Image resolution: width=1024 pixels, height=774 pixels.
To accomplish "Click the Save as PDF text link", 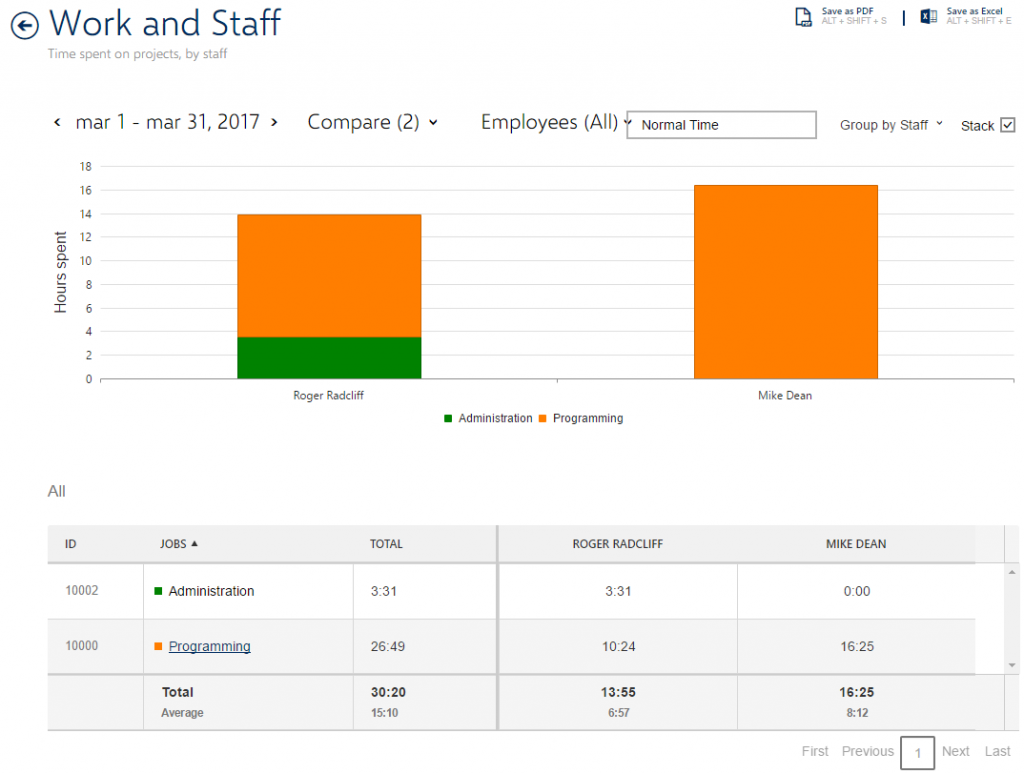I will [x=847, y=11].
